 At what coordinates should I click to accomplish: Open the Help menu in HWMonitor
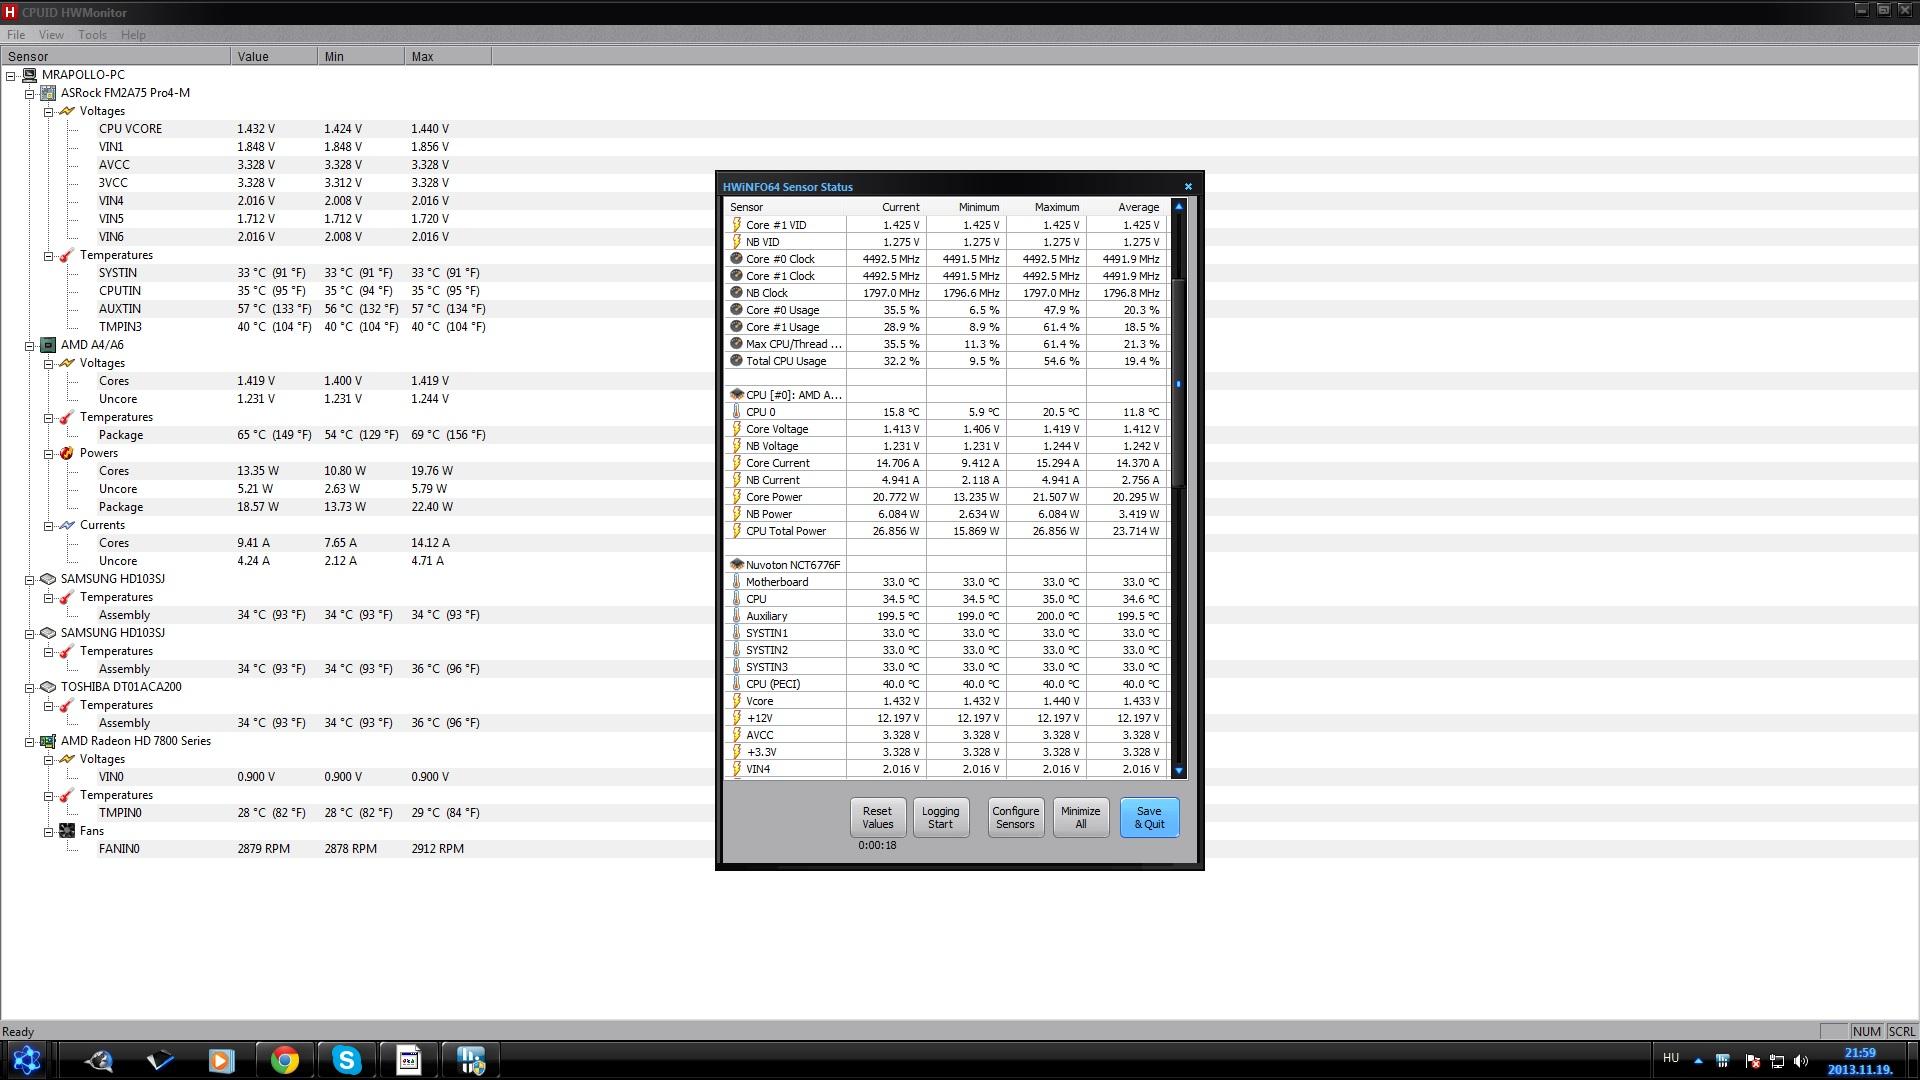click(133, 34)
